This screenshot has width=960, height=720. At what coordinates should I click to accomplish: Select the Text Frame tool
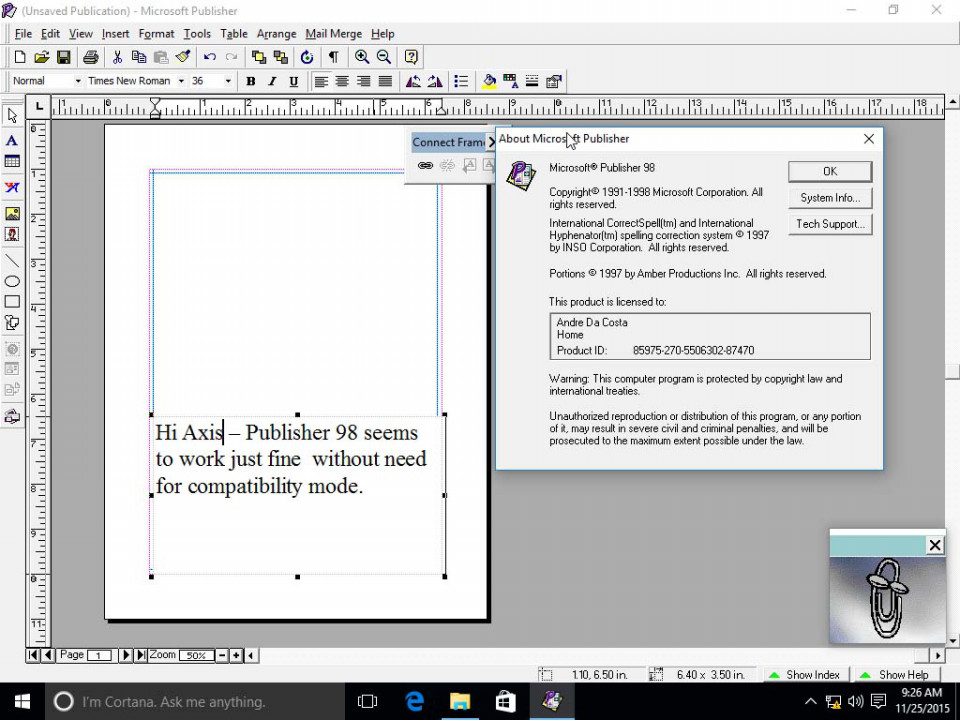12,140
